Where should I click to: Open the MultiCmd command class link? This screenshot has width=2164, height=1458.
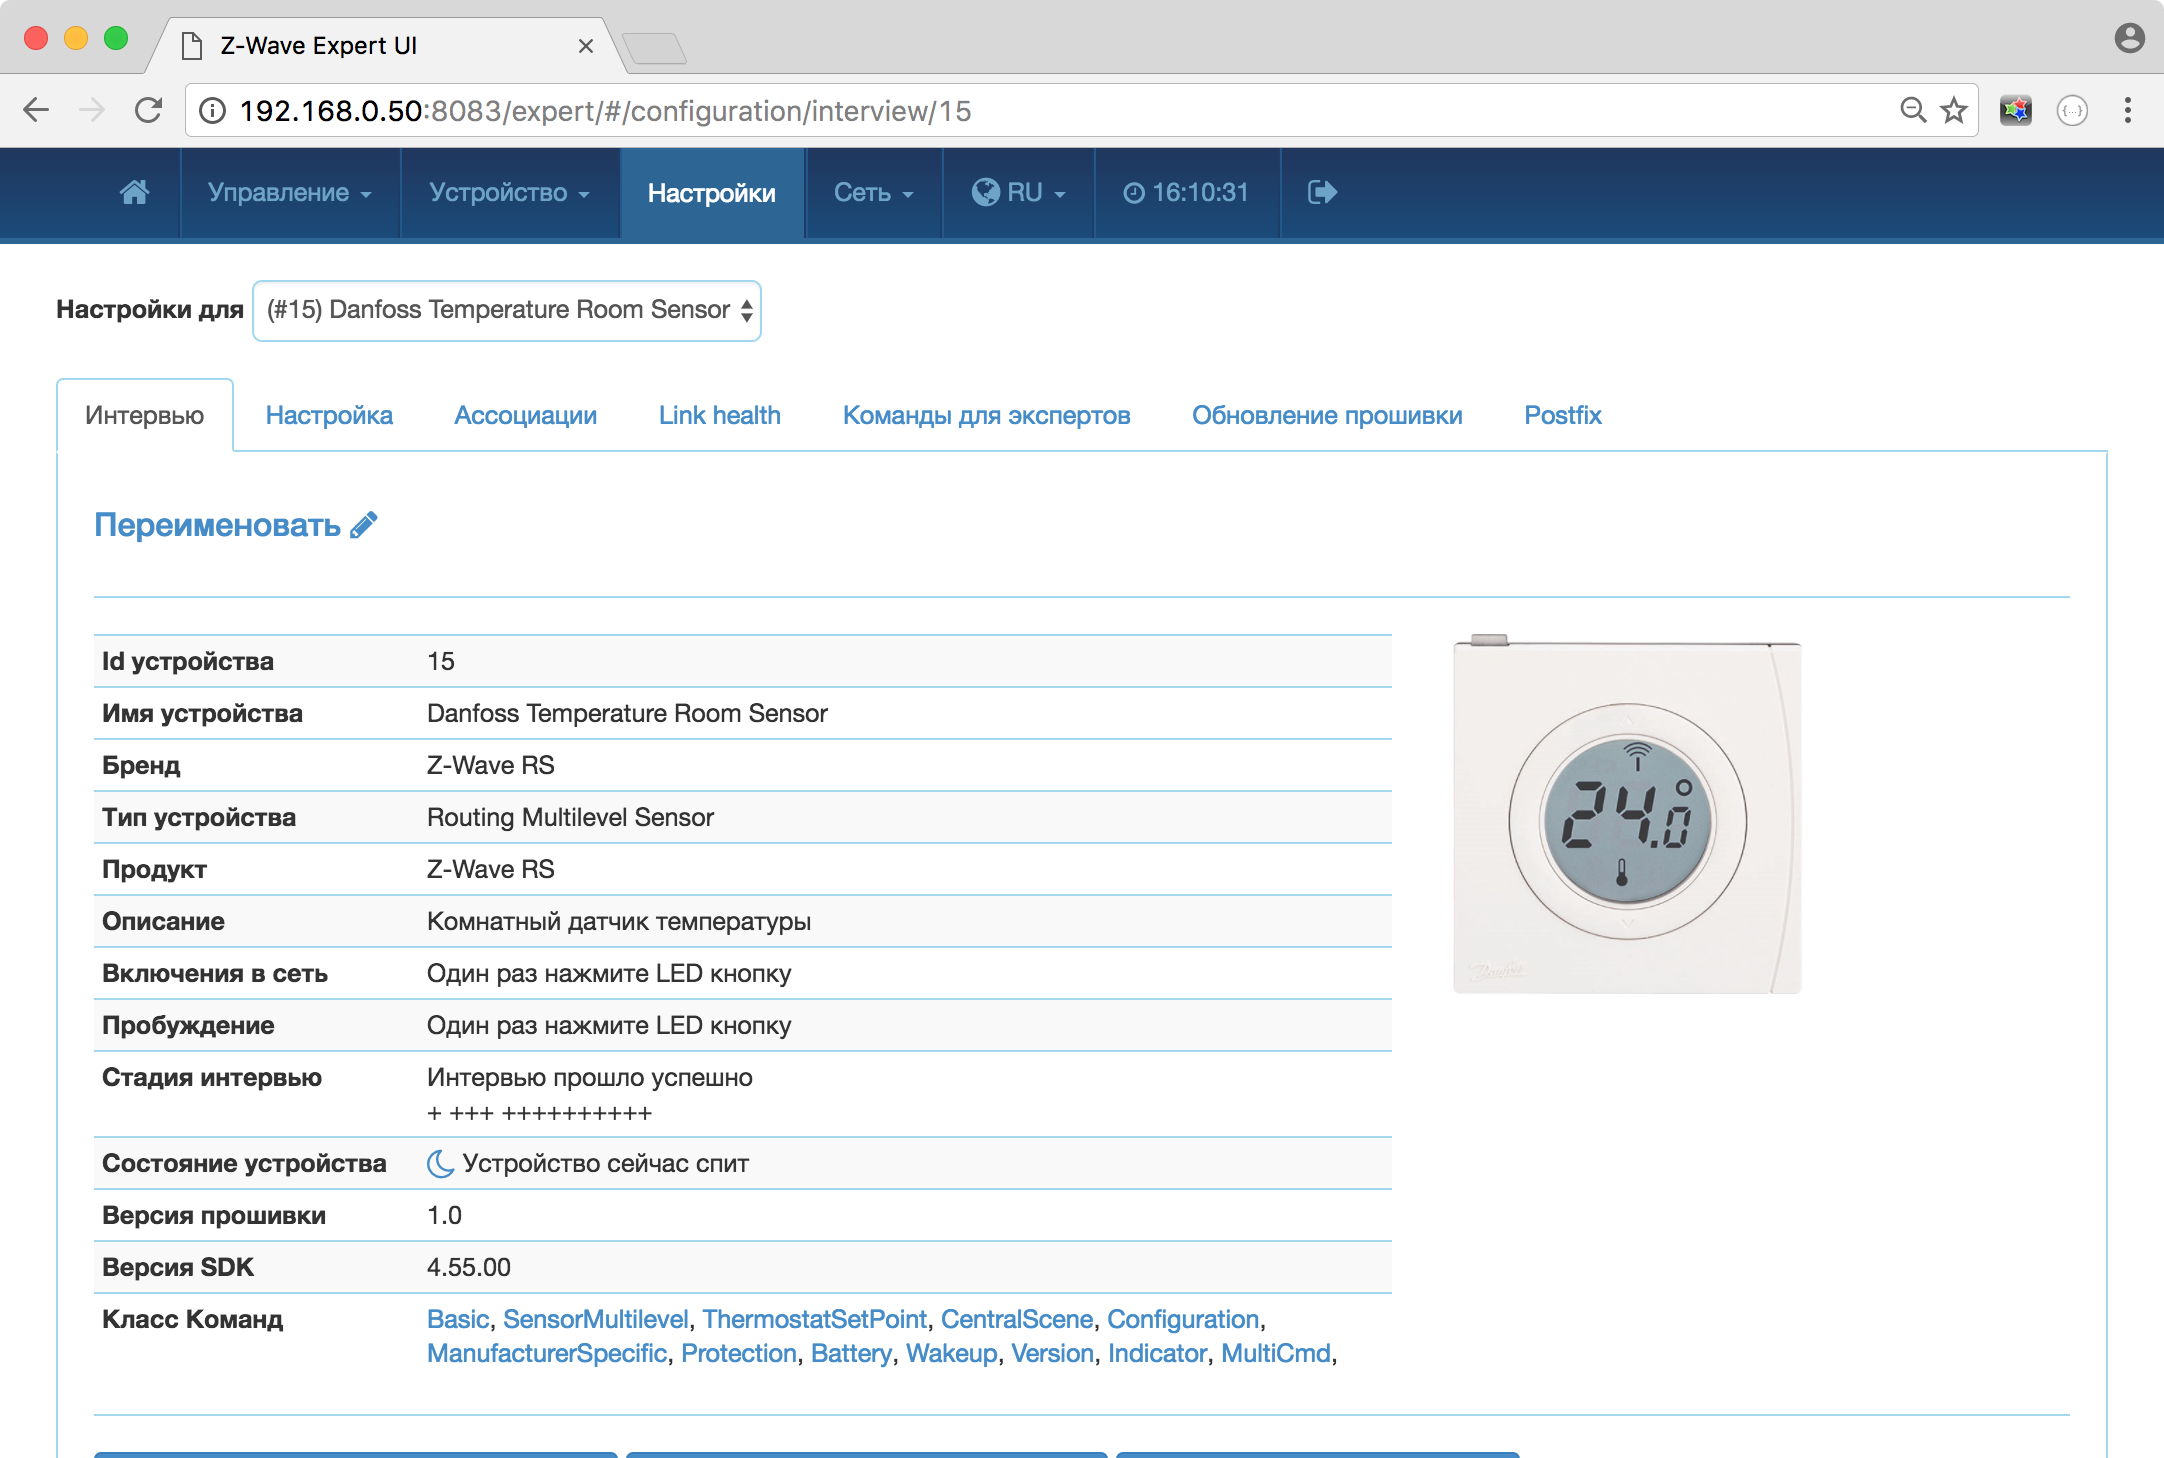click(1276, 1353)
